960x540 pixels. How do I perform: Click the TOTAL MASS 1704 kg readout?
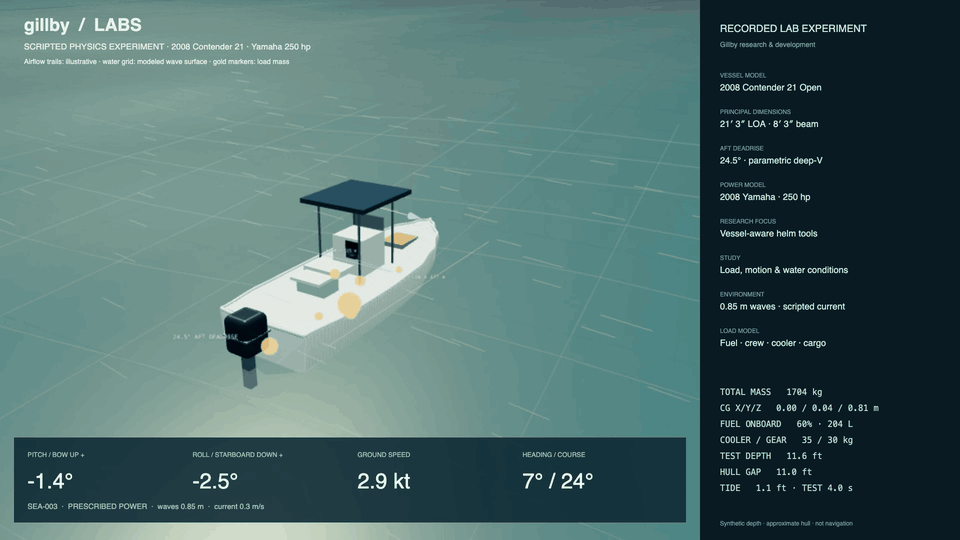[771, 392]
